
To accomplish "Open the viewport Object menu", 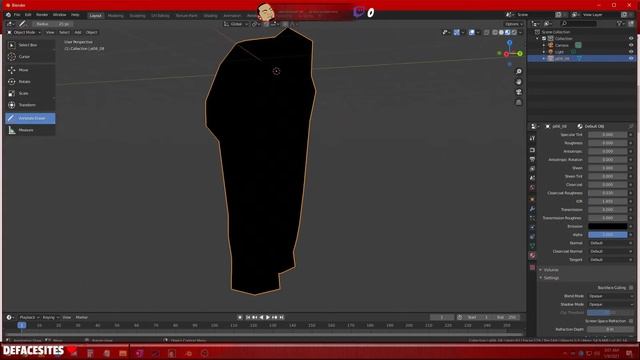I will coord(91,32).
